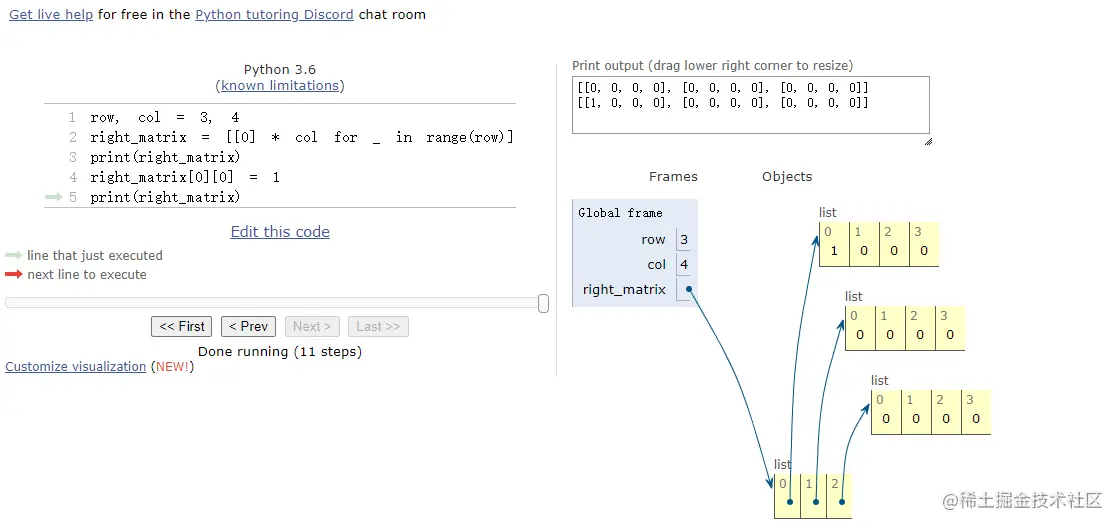Viewport: 1120px width, 528px height.
Task: Click code line 4 right_matrix[0][0] = 1
Action: (185, 177)
